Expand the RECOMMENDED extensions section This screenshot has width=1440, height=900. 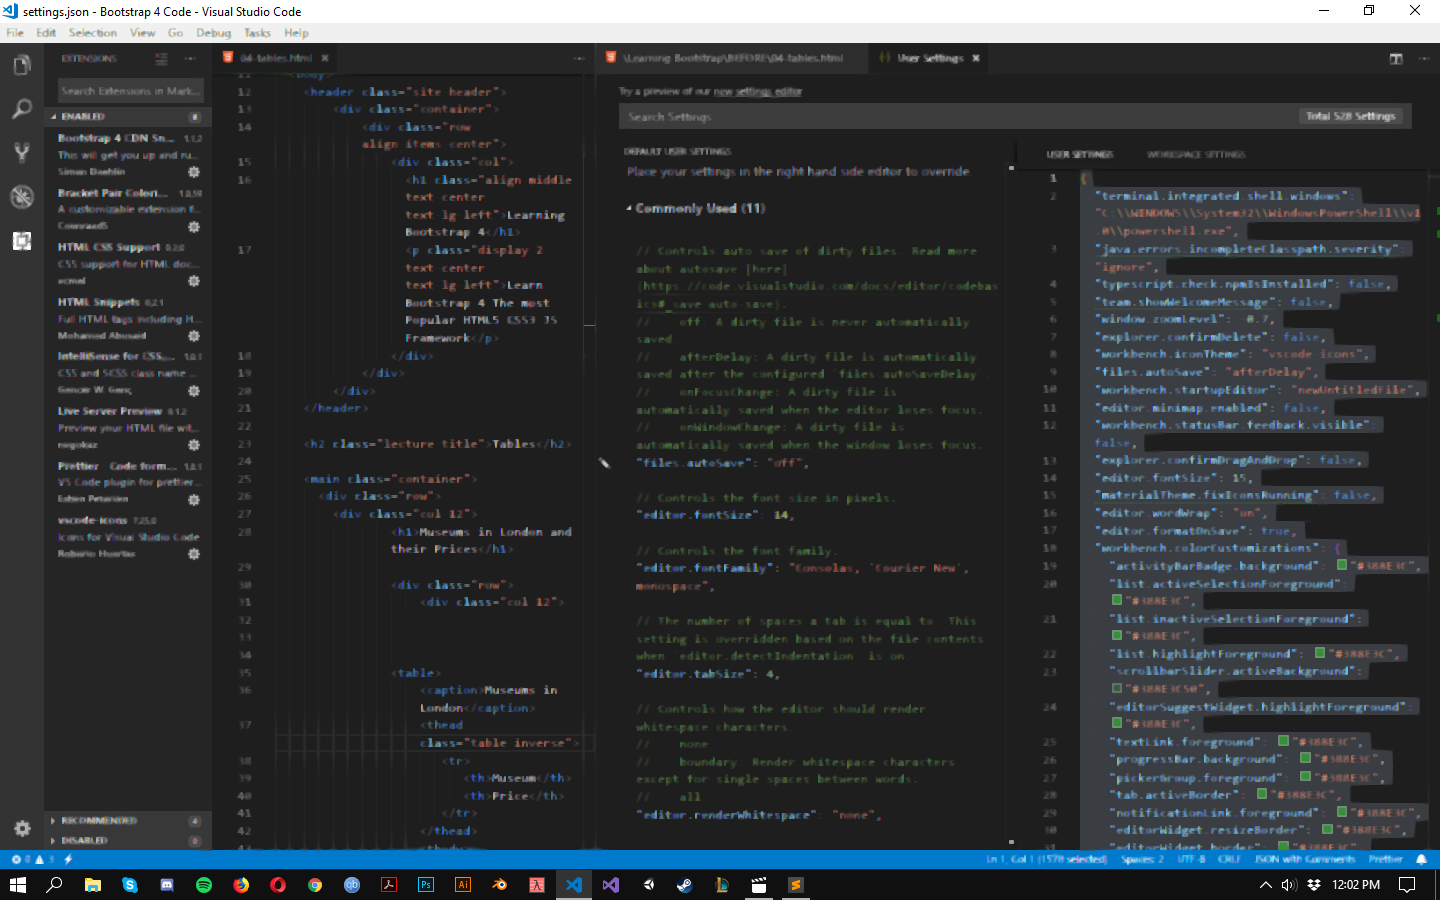(128, 821)
